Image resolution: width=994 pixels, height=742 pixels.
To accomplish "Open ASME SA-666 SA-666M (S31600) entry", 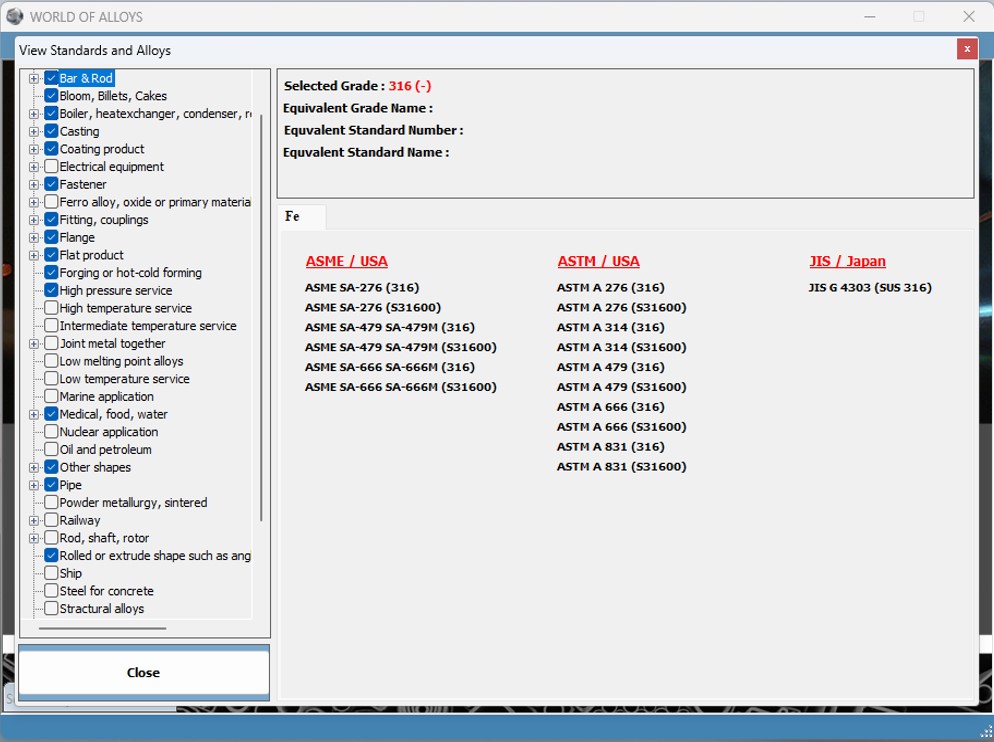I will click(x=401, y=387).
